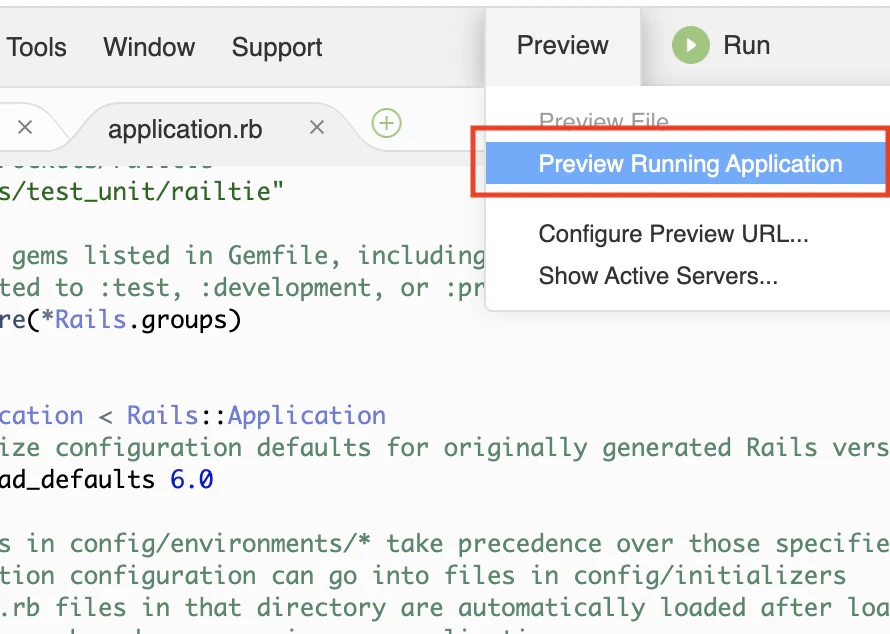The image size is (890, 634).
Task: Click the comment mentioning config/environments/*
Action: (x=445, y=544)
